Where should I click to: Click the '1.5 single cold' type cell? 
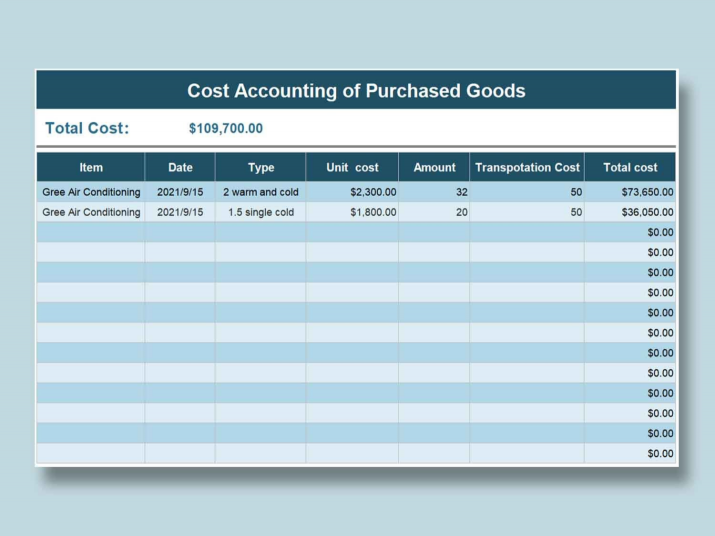(261, 212)
